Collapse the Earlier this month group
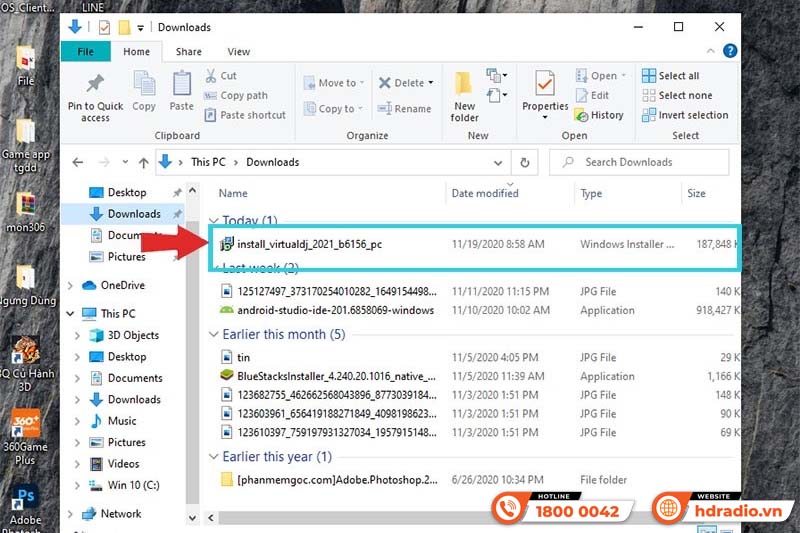Screen dimensions: 800x533 pos(214,335)
